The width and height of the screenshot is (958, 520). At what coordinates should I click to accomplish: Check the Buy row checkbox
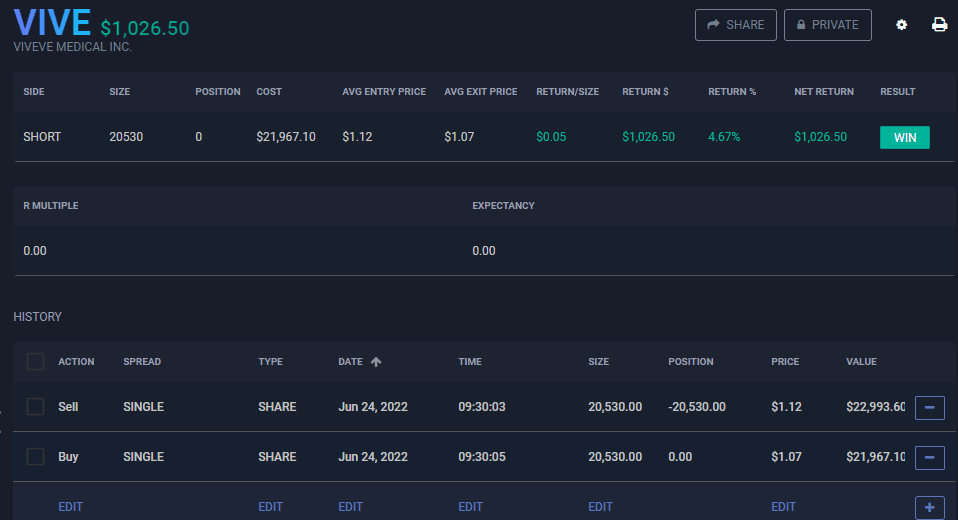tap(36, 457)
